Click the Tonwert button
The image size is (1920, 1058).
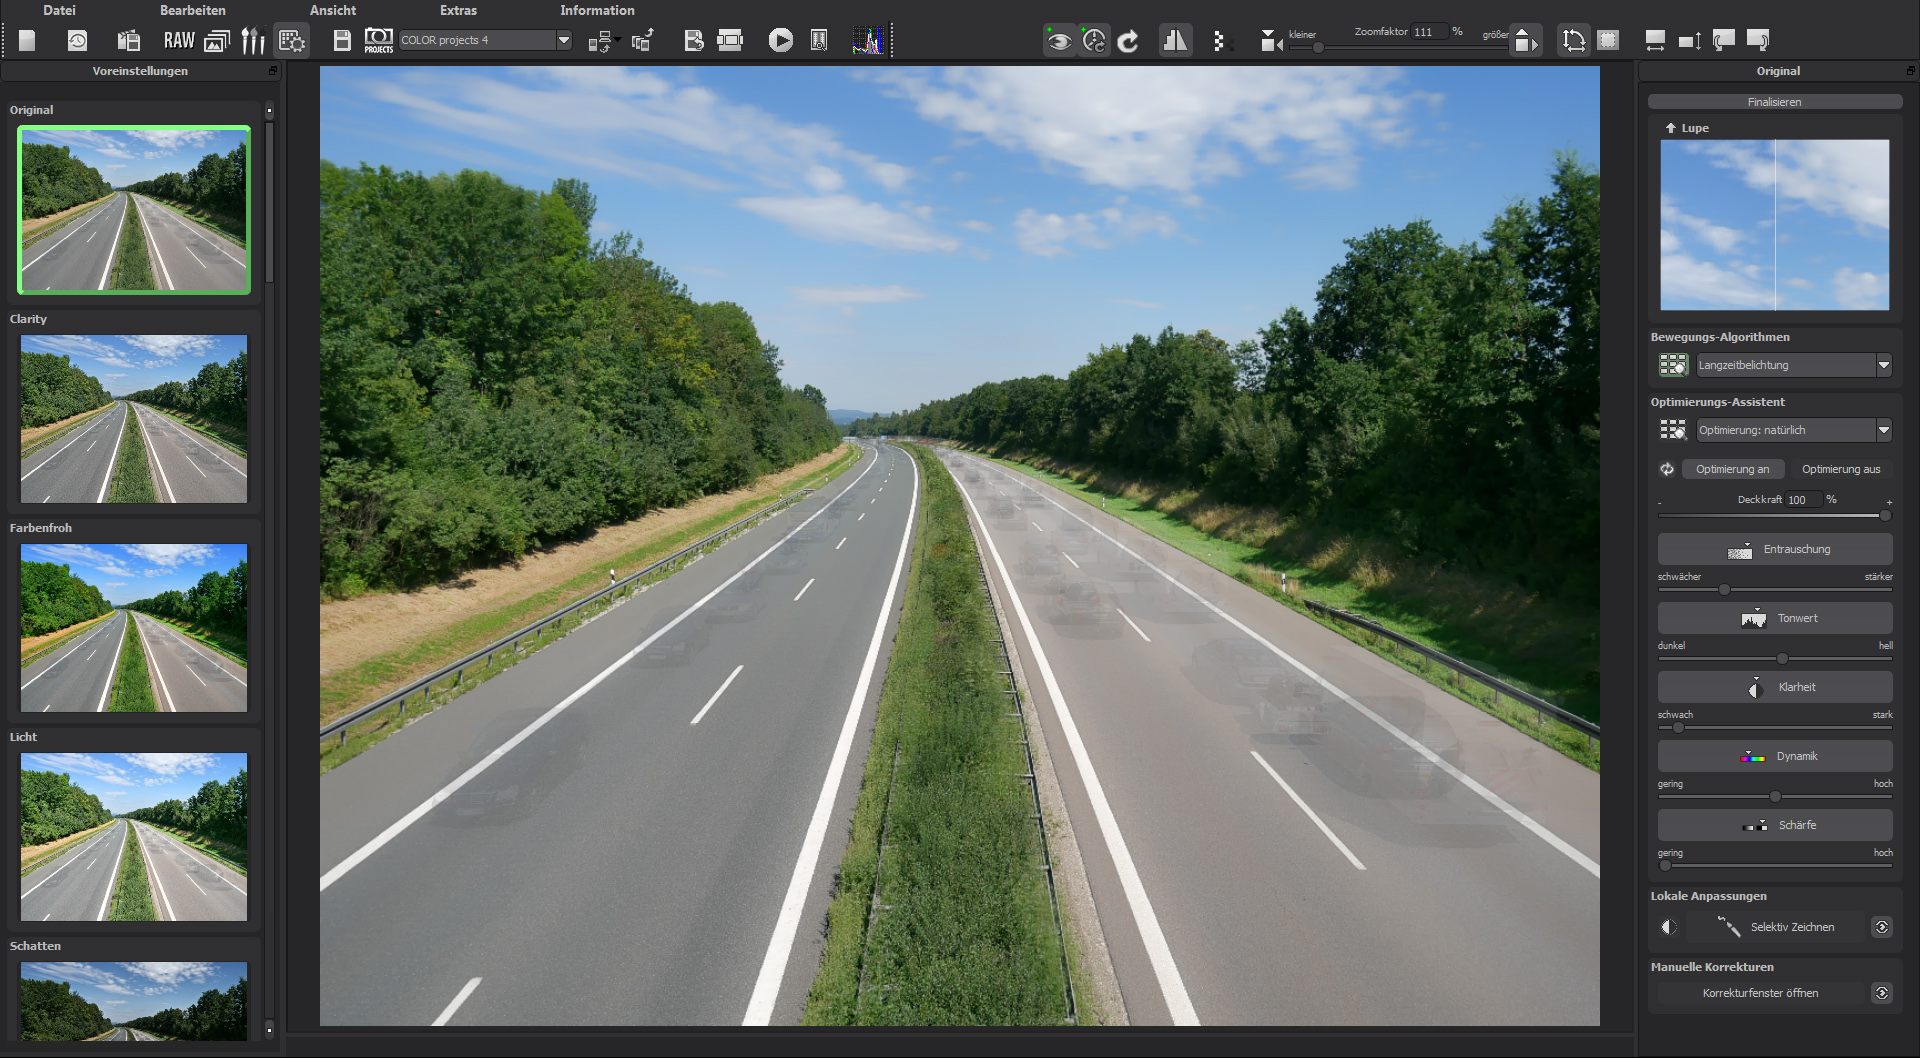pos(1775,618)
